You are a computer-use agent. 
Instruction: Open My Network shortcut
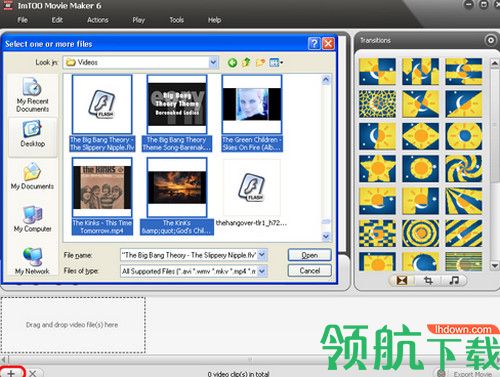(x=32, y=261)
